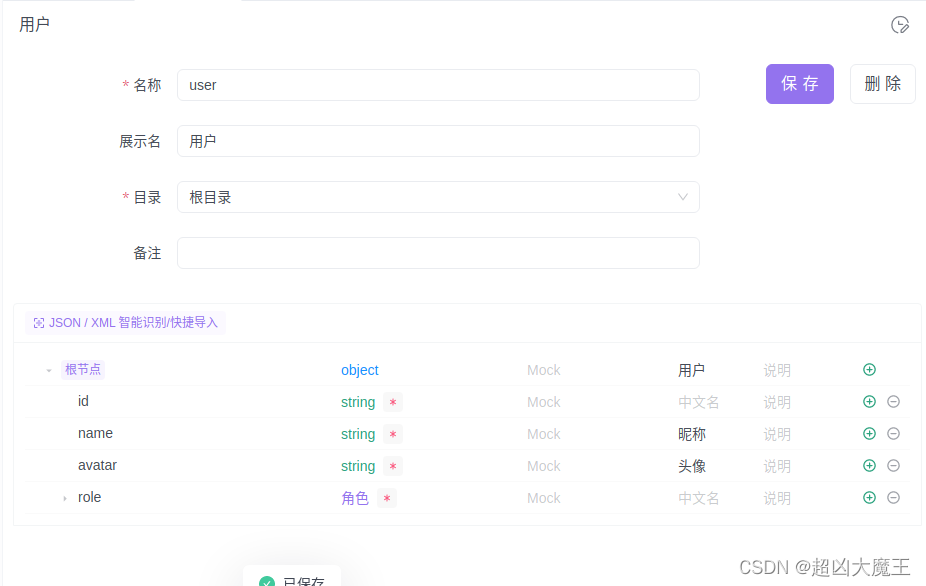This screenshot has width=926, height=586.
Task: Open the history clock icon at top right
Action: coord(899,25)
